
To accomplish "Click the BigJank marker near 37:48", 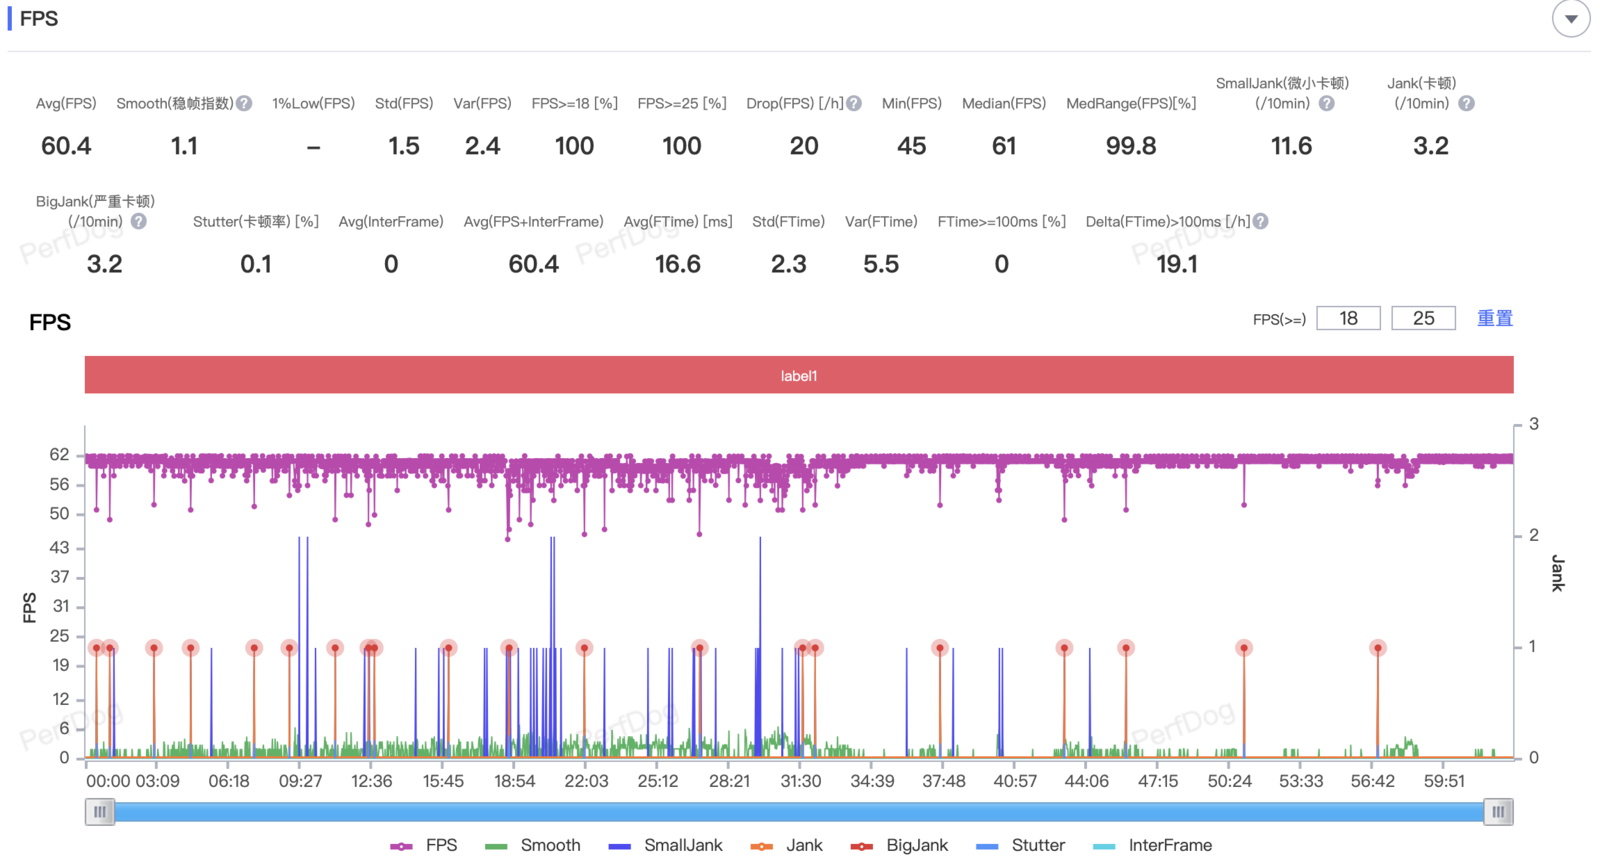I will point(940,648).
